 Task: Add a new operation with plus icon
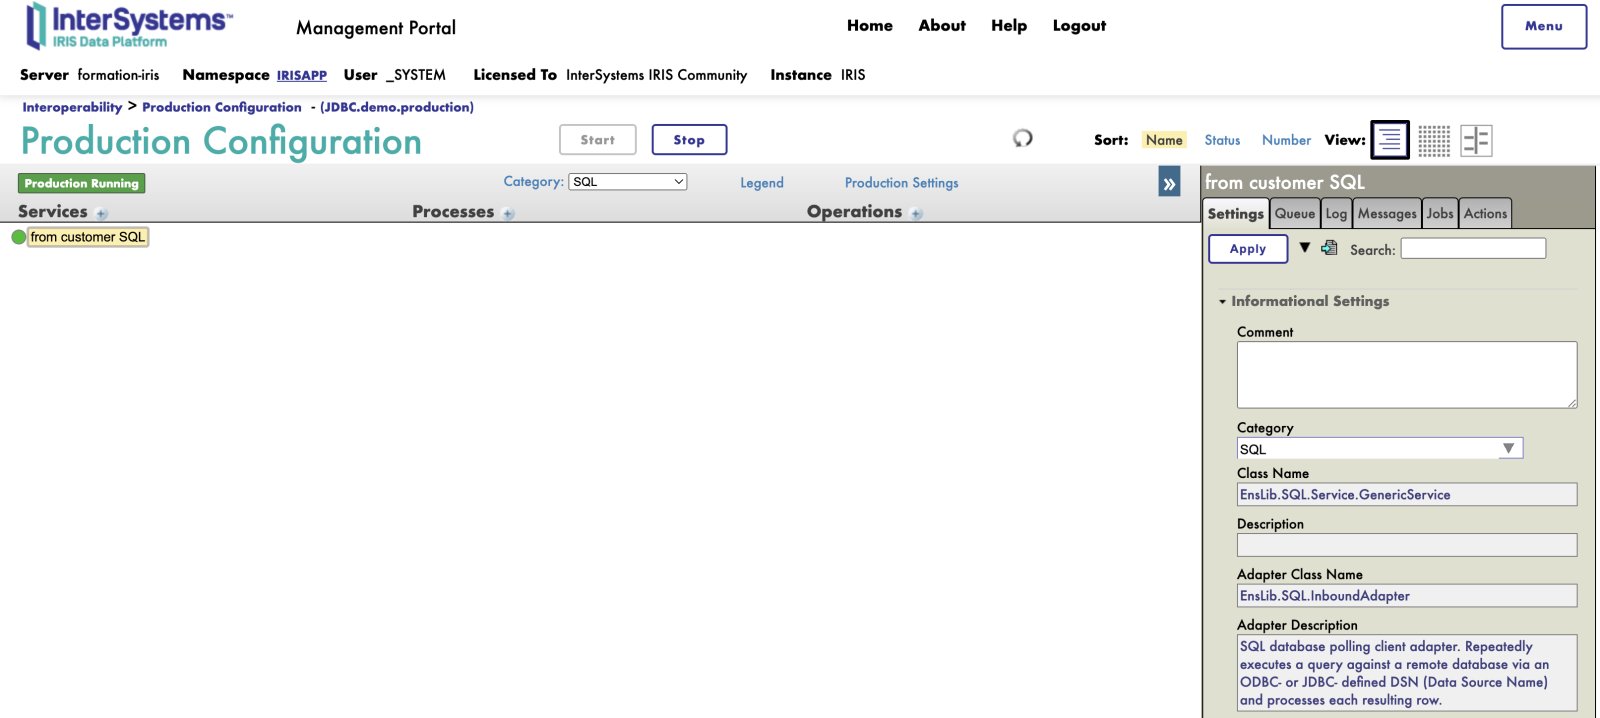(x=917, y=214)
